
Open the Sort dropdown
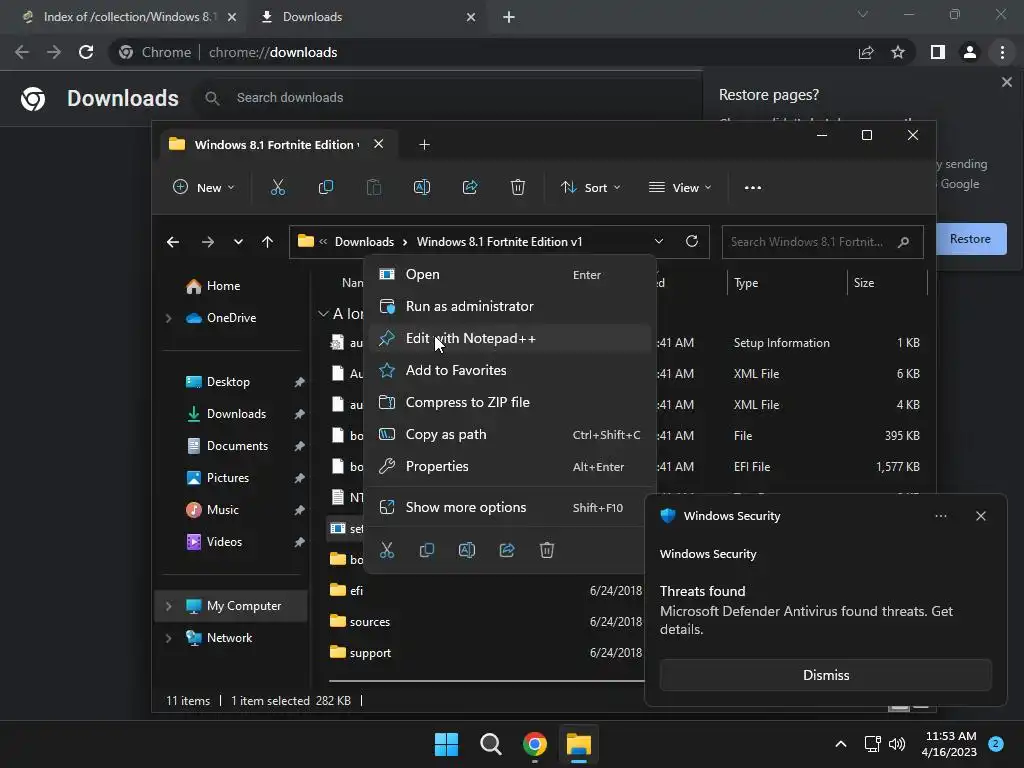coord(590,187)
